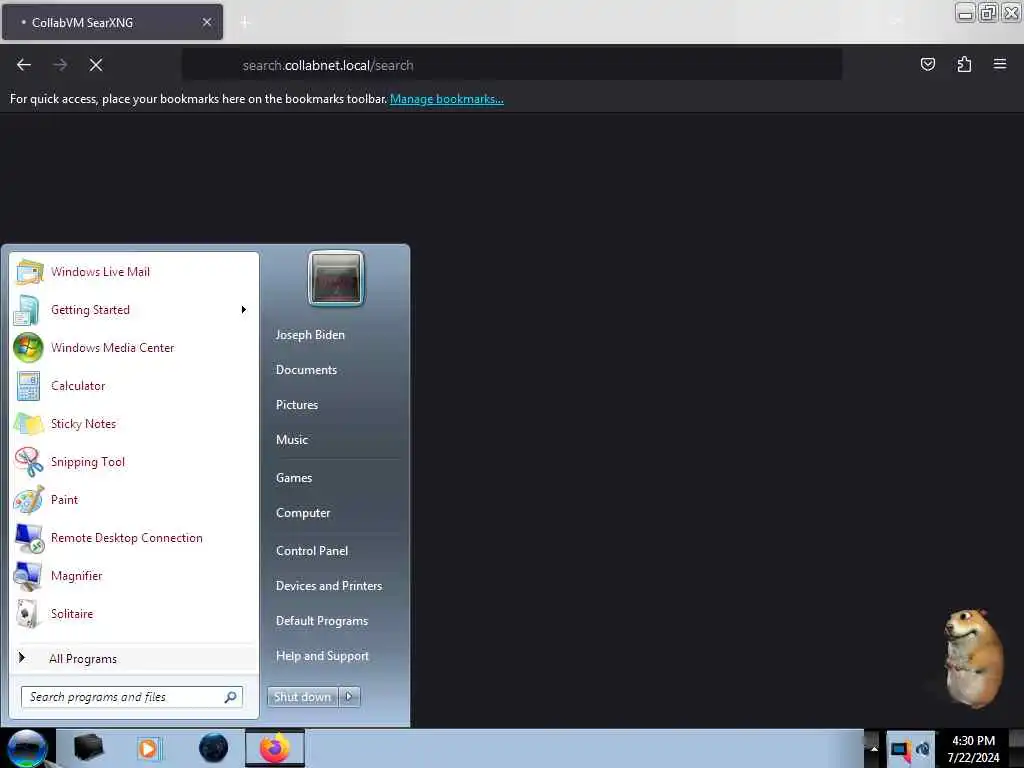Image resolution: width=1024 pixels, height=768 pixels.
Task: Open Joseph Biden user folder
Action: click(310, 335)
